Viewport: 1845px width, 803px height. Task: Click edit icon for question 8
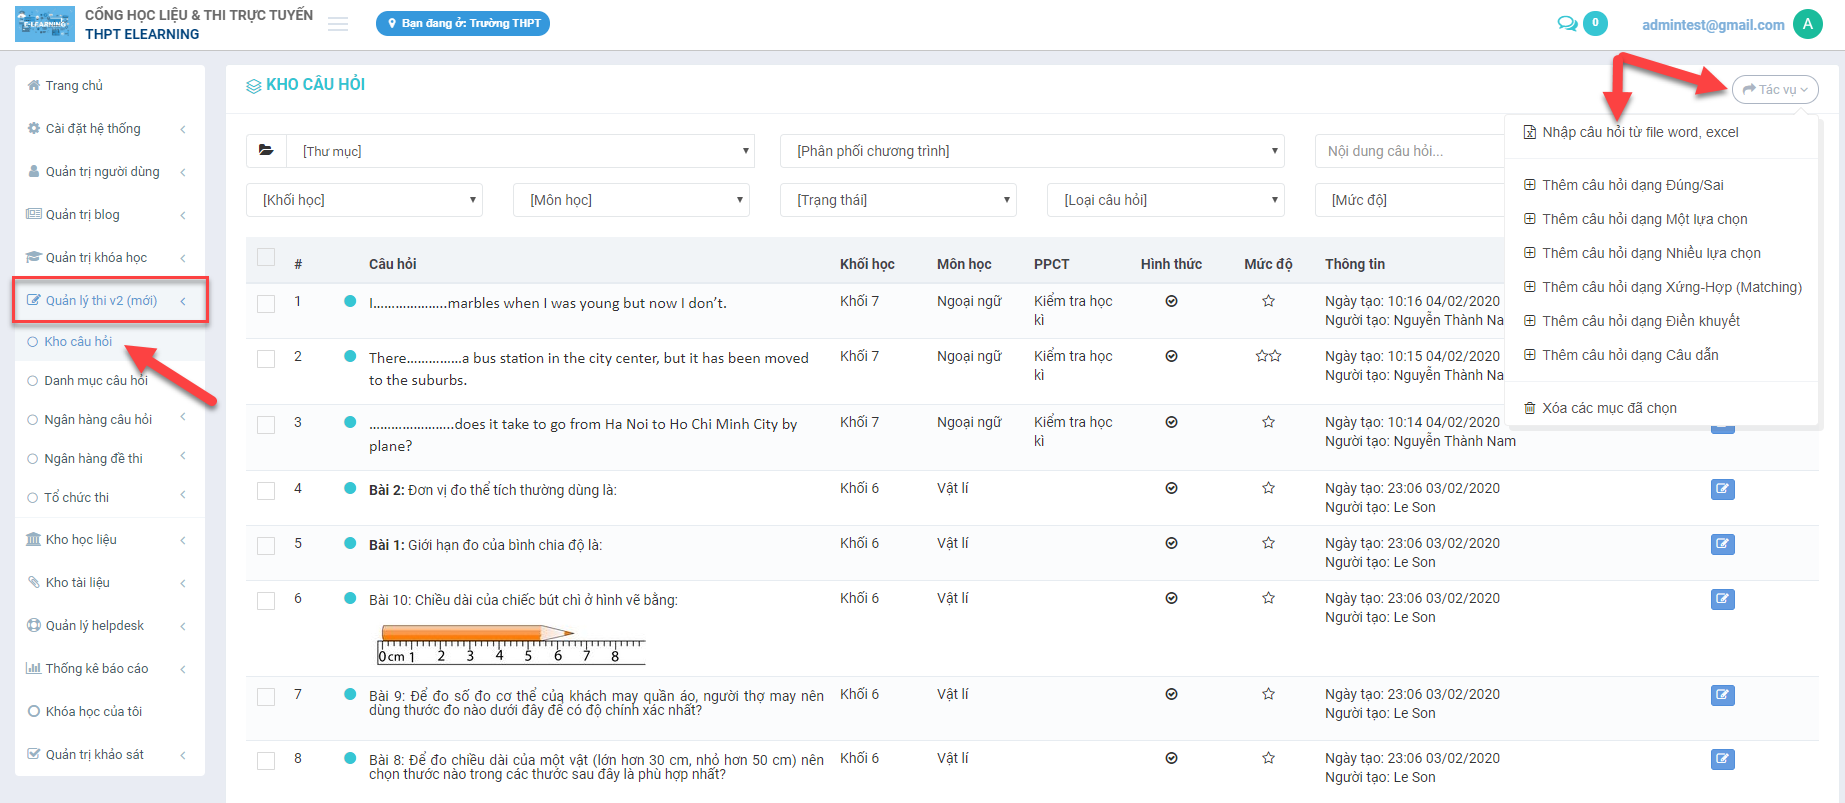click(x=1722, y=759)
